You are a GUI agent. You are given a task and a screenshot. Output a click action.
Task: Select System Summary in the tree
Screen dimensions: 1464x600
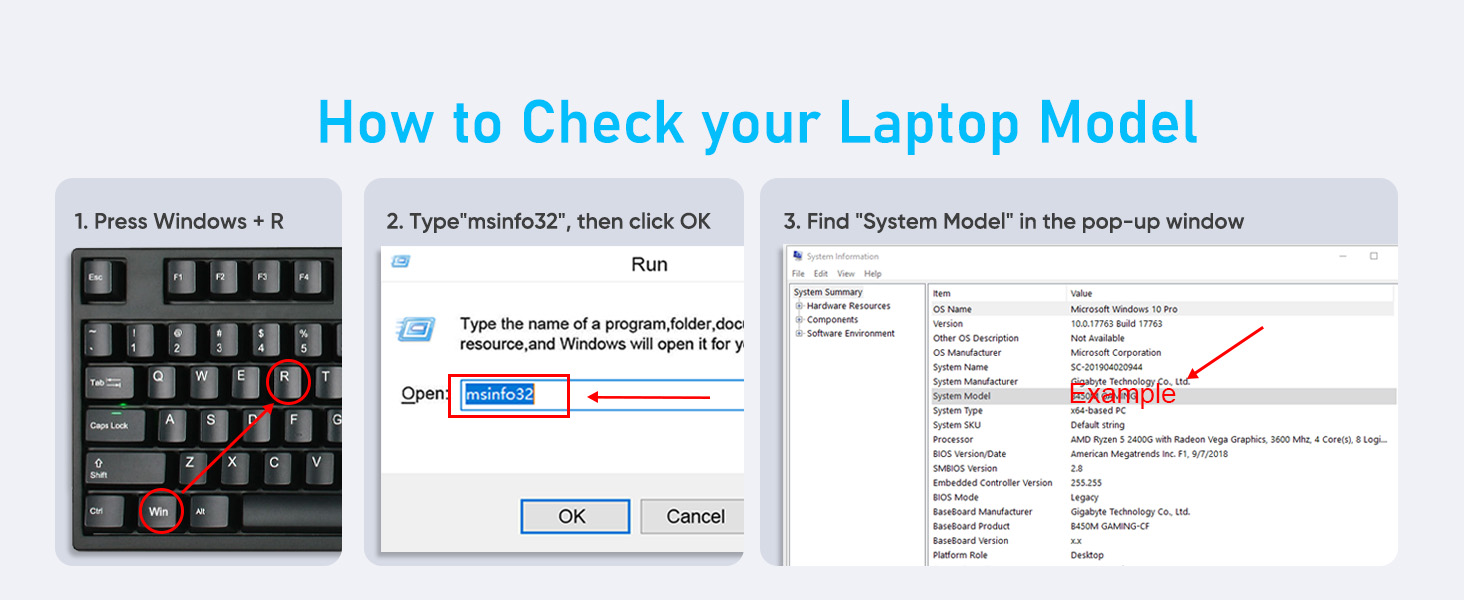click(x=828, y=292)
